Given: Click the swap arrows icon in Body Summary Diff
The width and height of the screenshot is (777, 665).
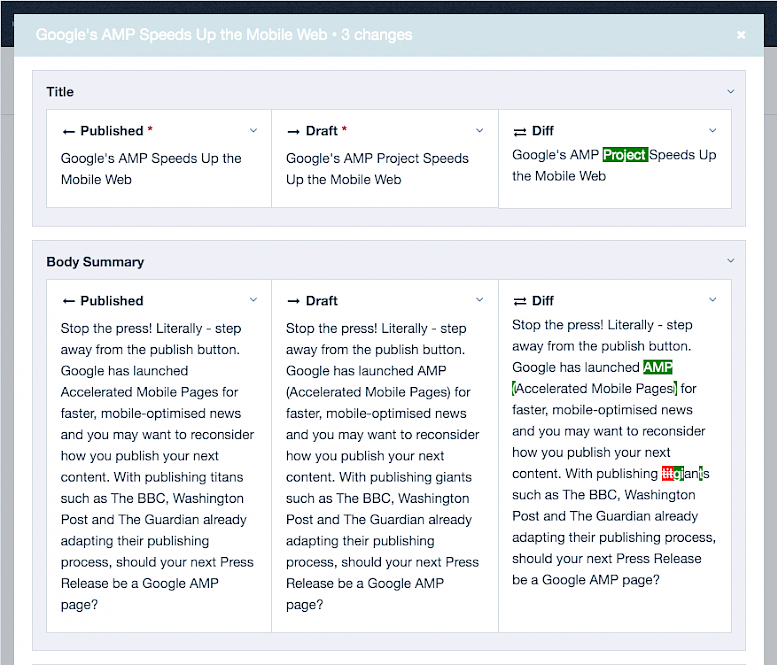Looking at the screenshot, I should pos(519,301).
